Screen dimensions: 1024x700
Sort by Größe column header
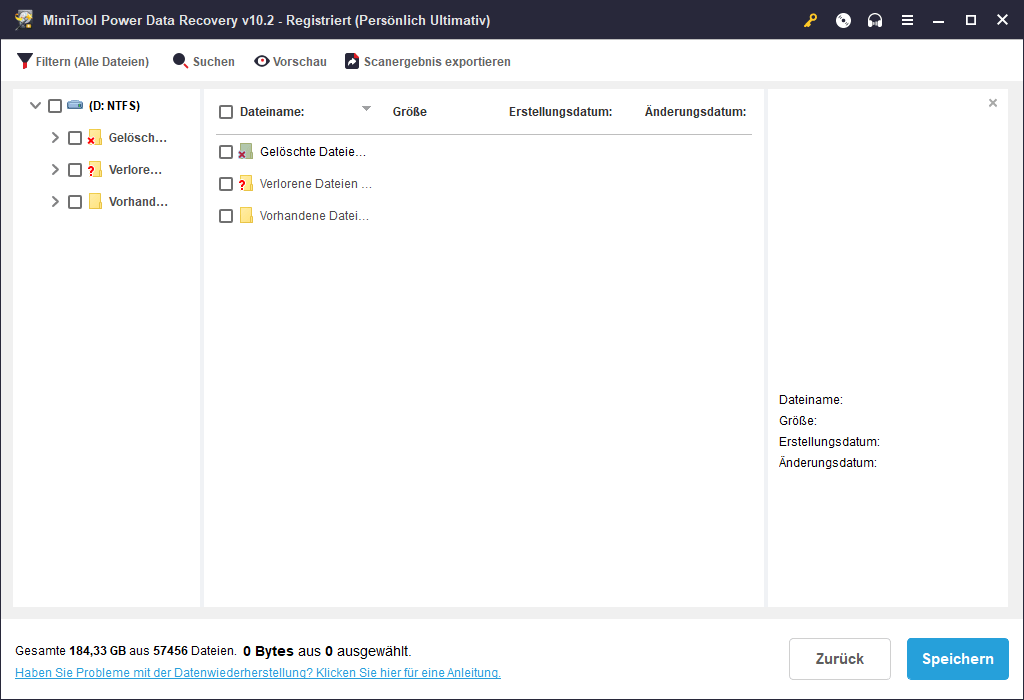point(409,112)
